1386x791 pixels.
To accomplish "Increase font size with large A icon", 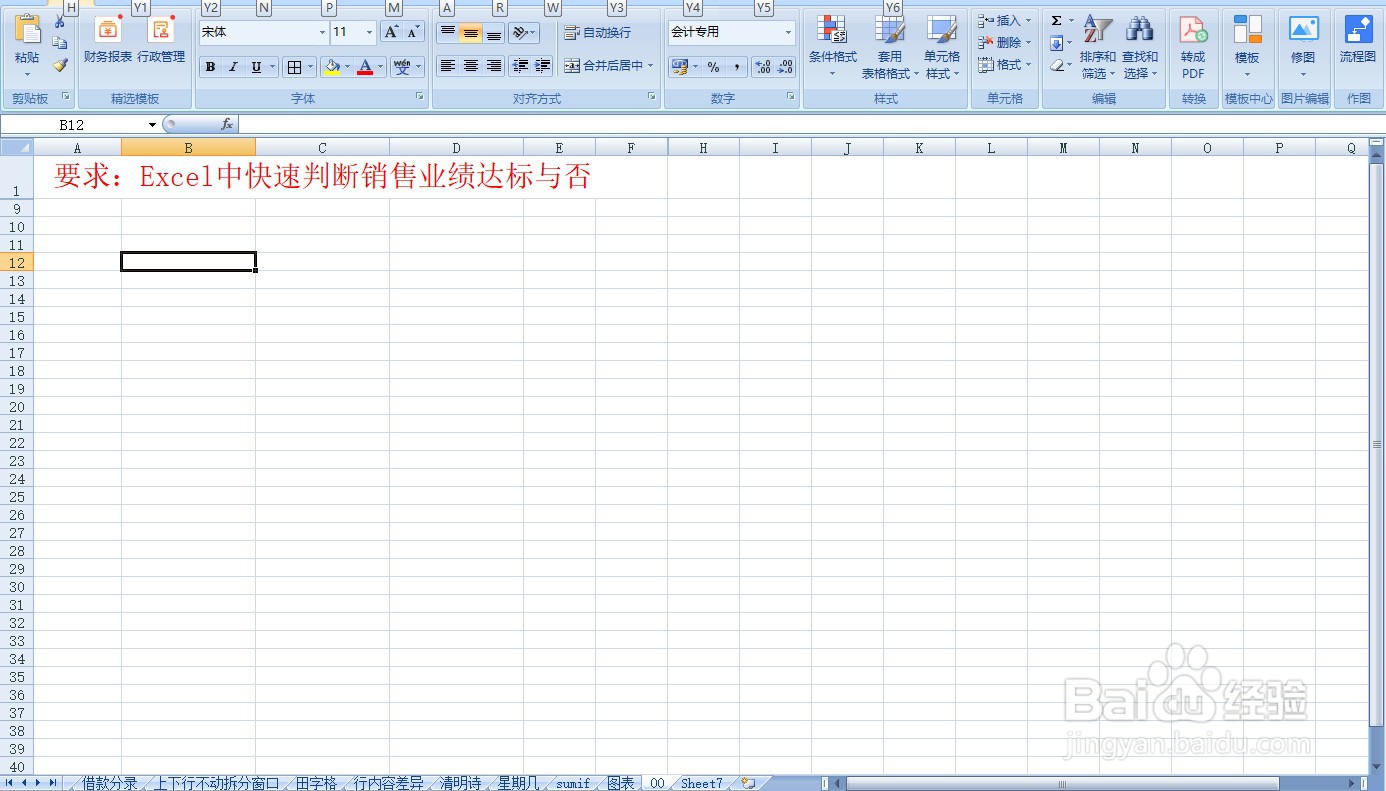I will (x=391, y=32).
